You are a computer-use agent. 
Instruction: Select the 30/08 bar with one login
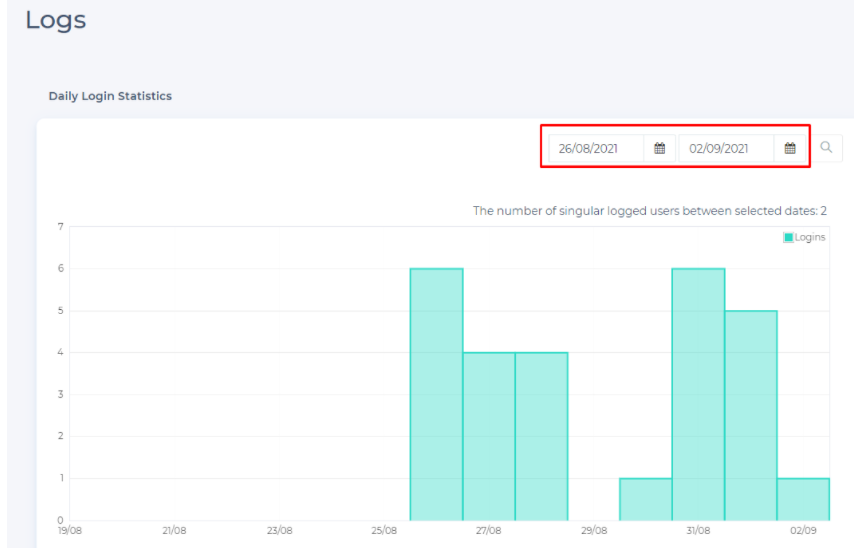645,498
